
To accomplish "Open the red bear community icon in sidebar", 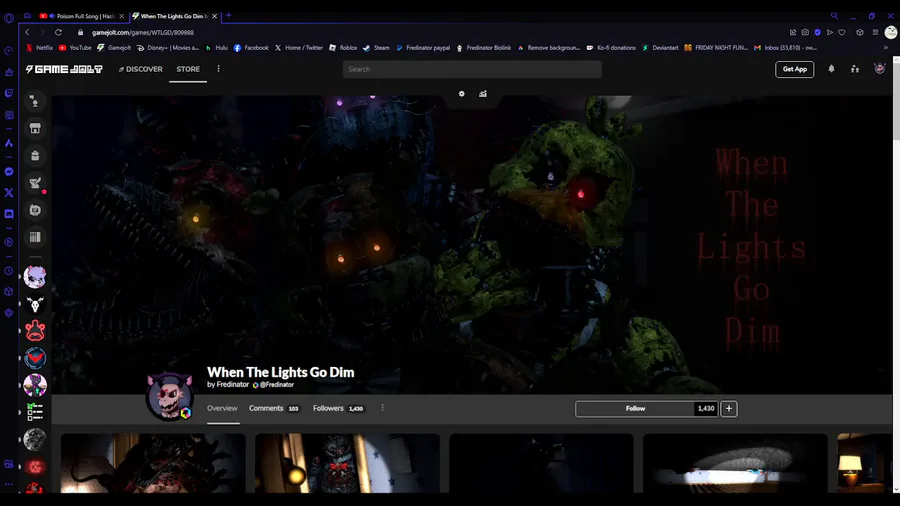I will (35, 331).
